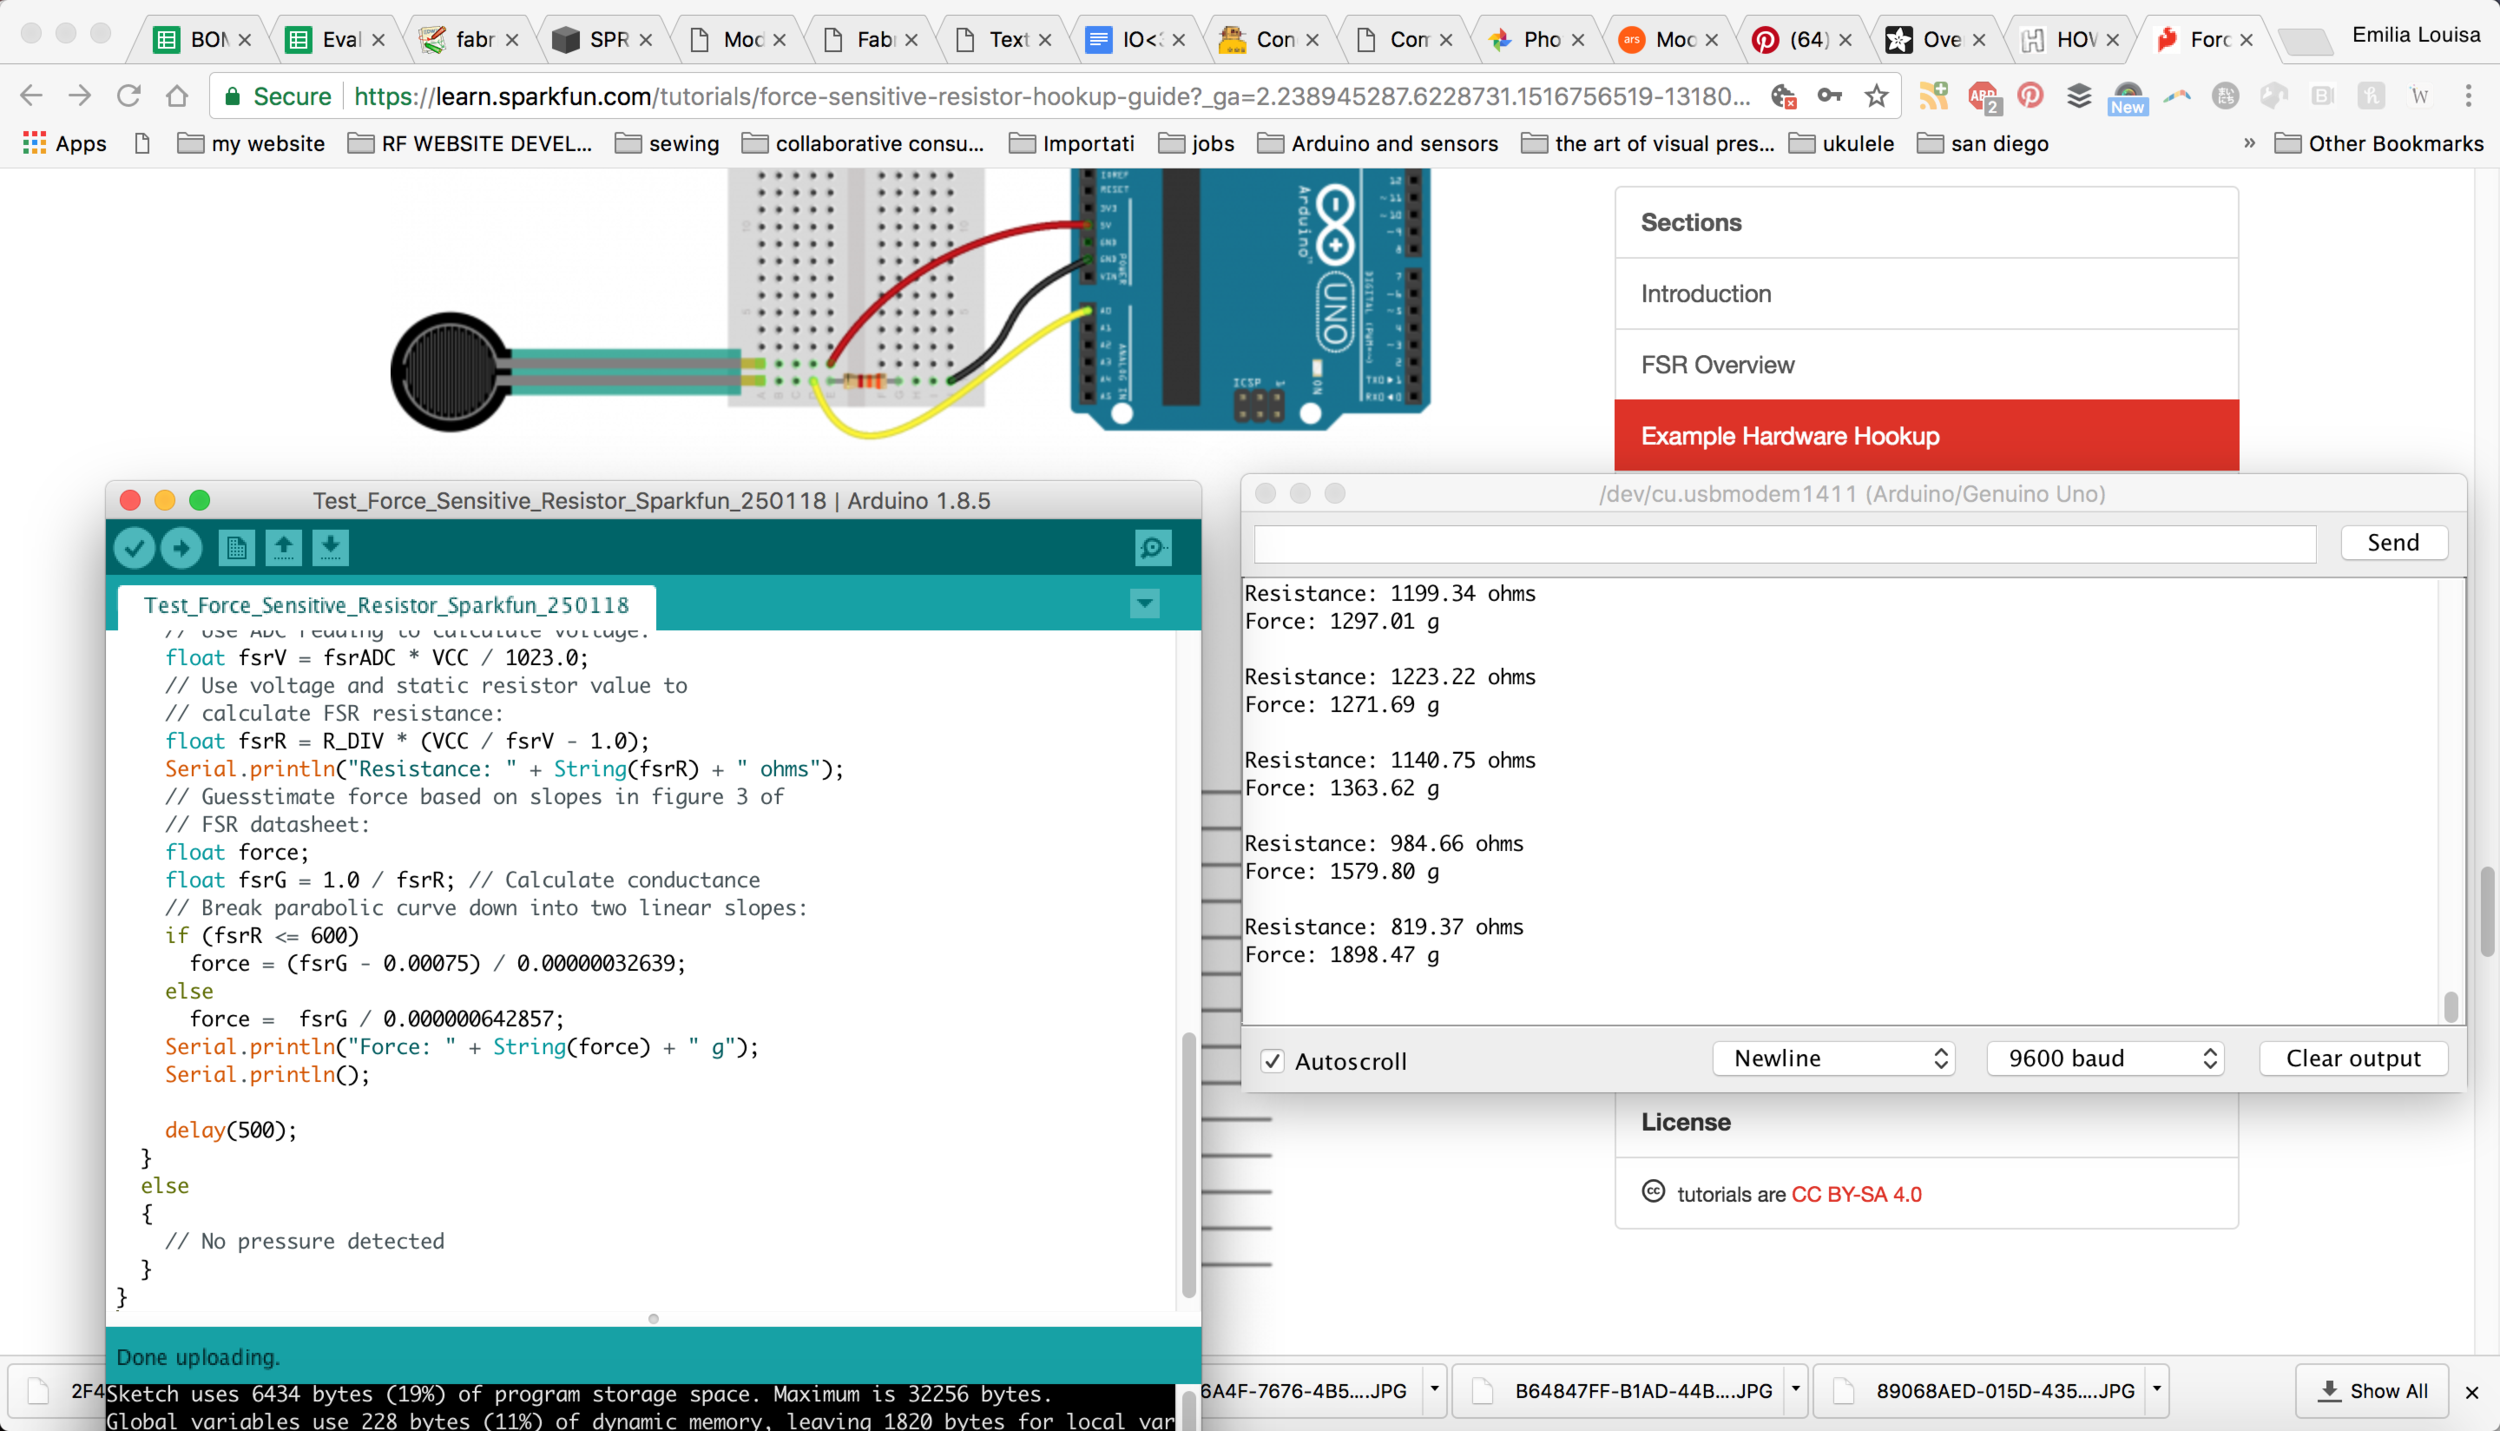This screenshot has height=1431, width=2500.
Task: Open a sketch using the up-arrow icon
Action: click(283, 547)
